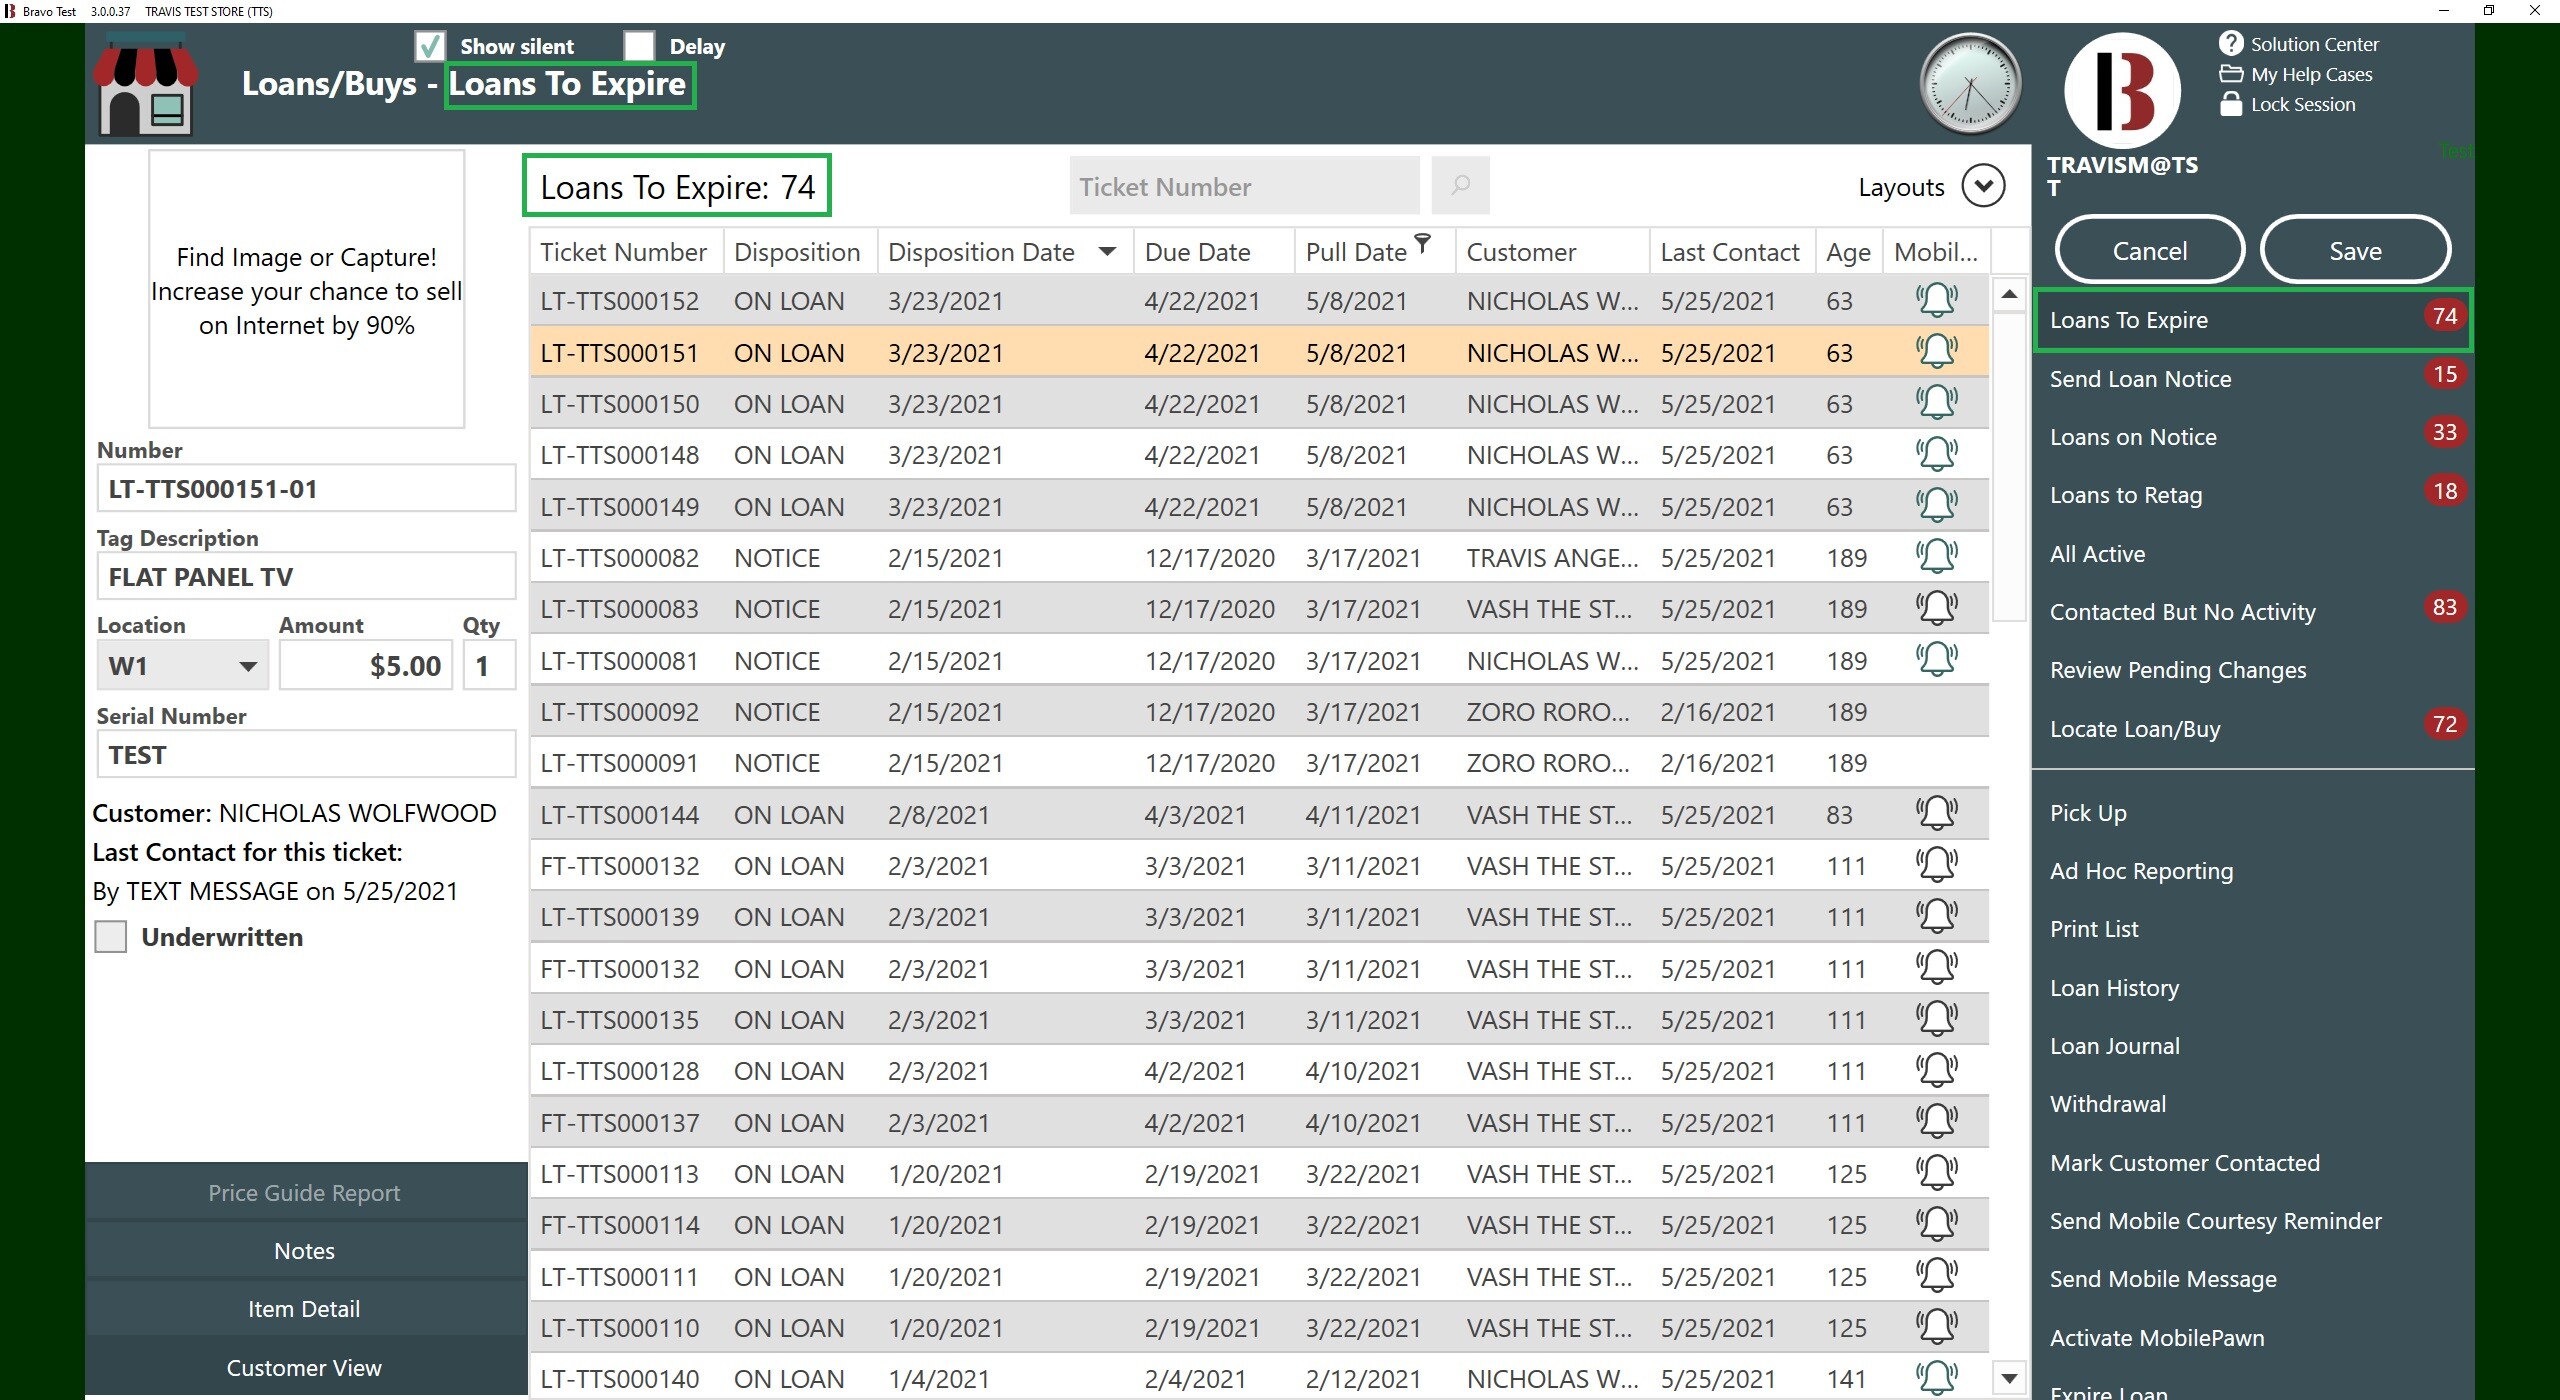Click the Lock Session padlock icon

[x=2230, y=104]
